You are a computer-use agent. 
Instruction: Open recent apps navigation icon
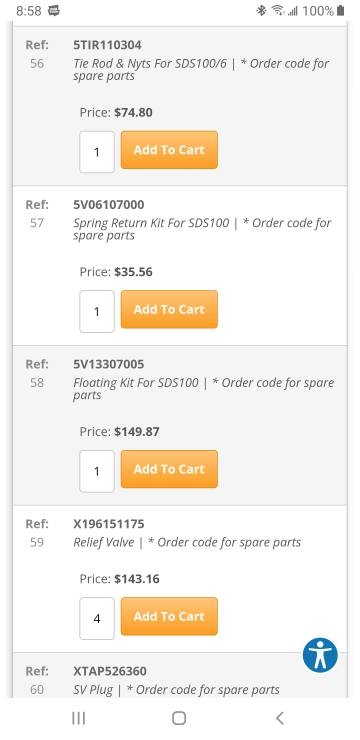[x=78, y=718]
